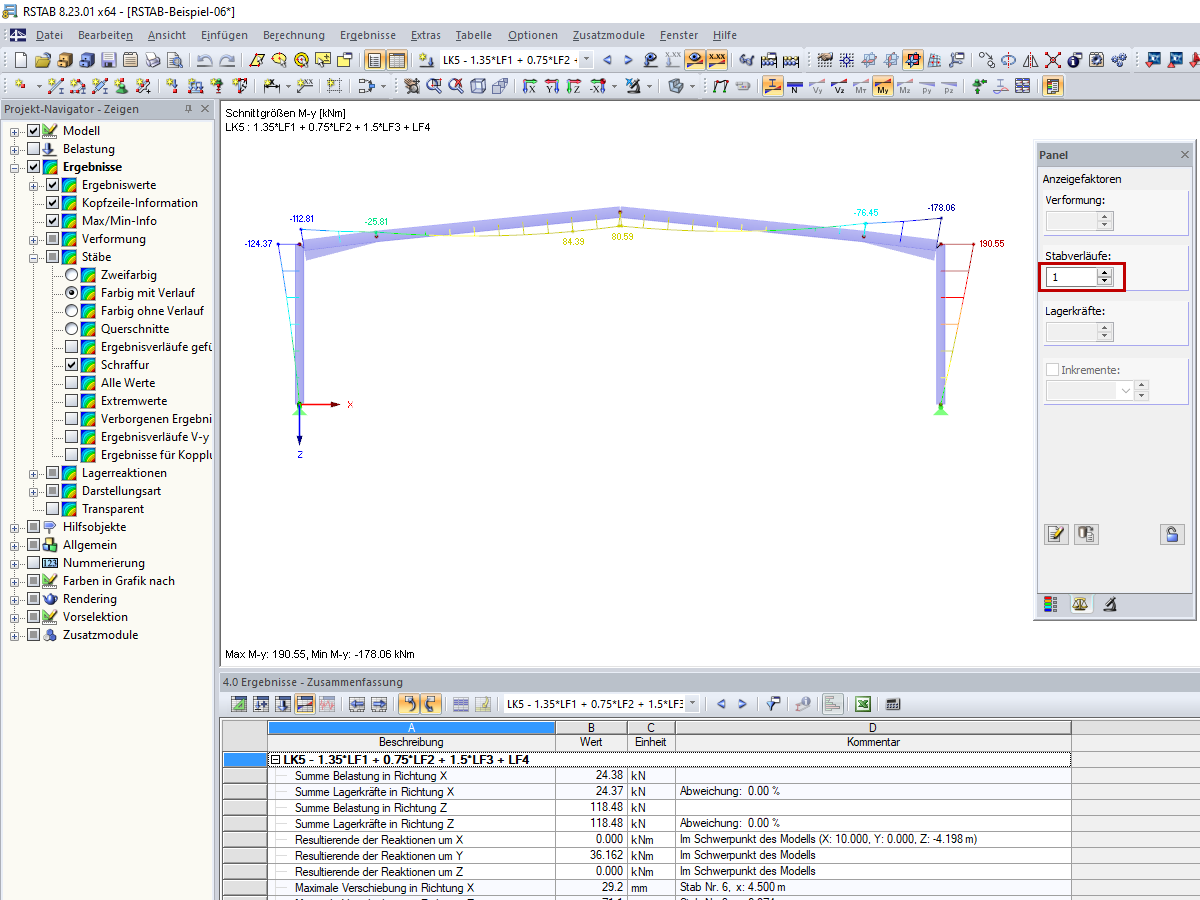The height and width of the screenshot is (900, 1200).
Task: Open the Datei menu
Action: click(49, 35)
